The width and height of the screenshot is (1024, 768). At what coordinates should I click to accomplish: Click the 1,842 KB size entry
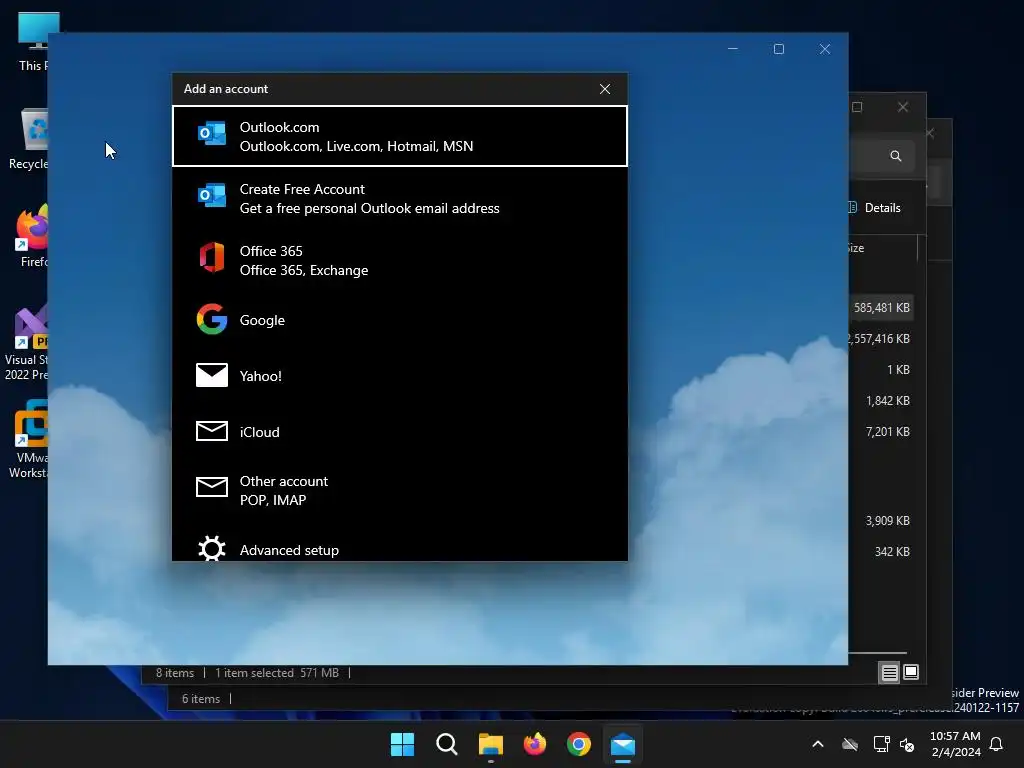coord(888,401)
